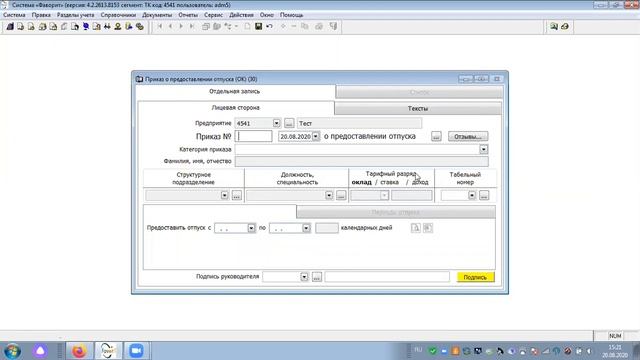Expand the Табельный номер dropdown
This screenshot has width=640, height=360.
(472, 196)
